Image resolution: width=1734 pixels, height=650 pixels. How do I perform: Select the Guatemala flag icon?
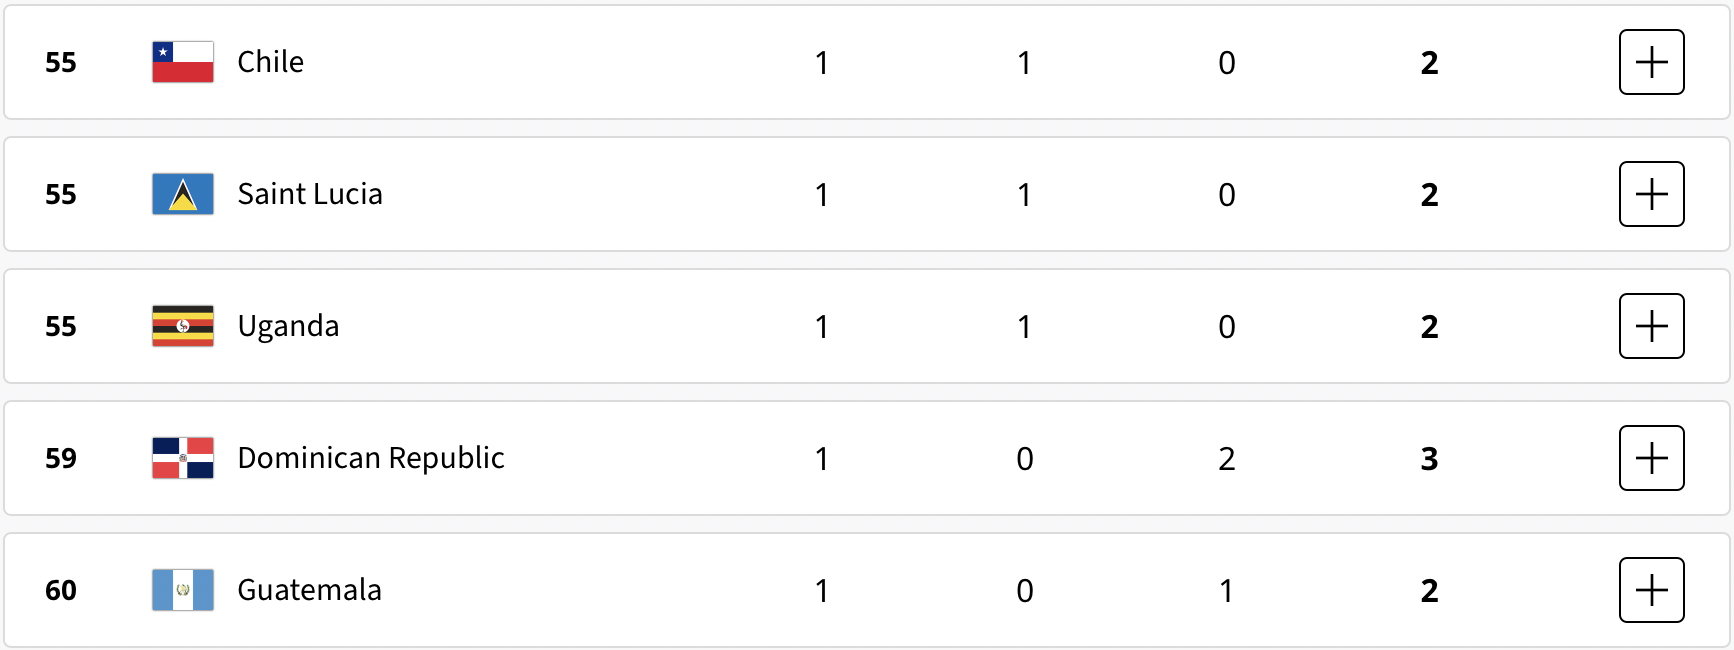pos(183,590)
